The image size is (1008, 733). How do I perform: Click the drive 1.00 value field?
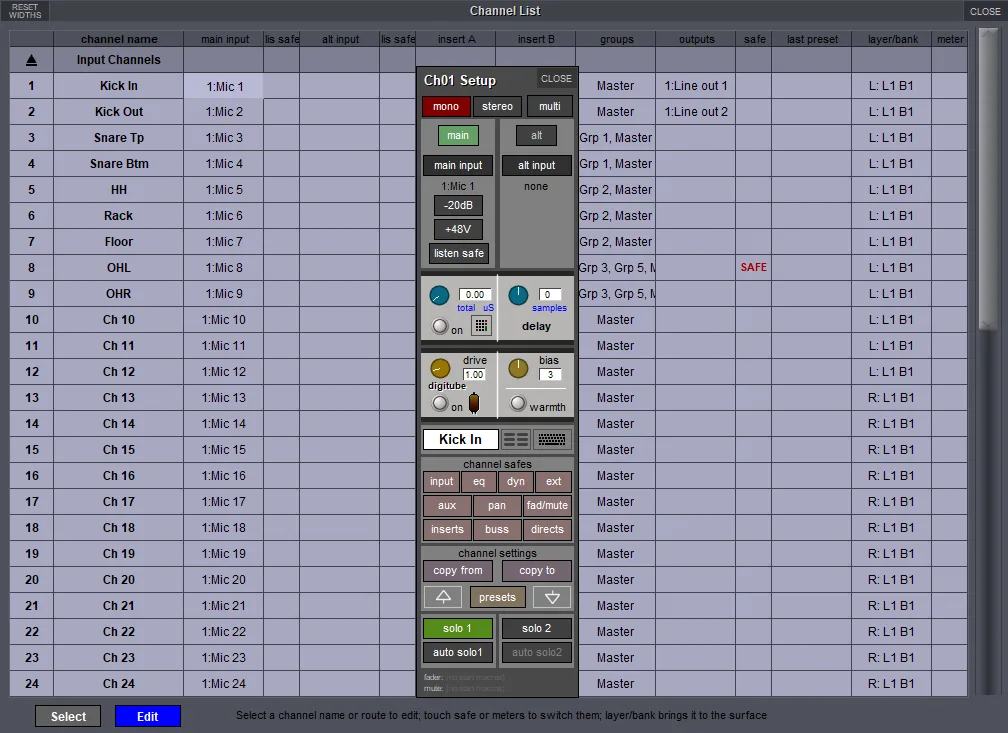click(474, 374)
